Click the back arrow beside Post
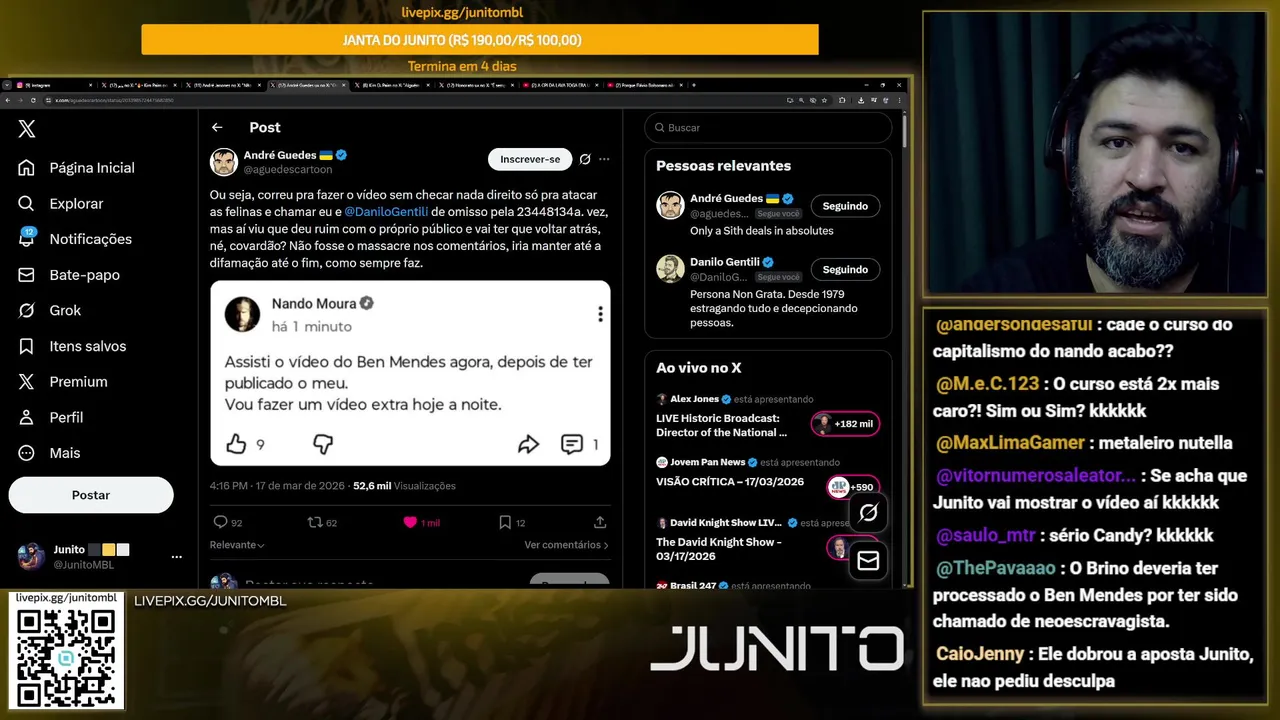The height and width of the screenshot is (720, 1280). point(217,127)
